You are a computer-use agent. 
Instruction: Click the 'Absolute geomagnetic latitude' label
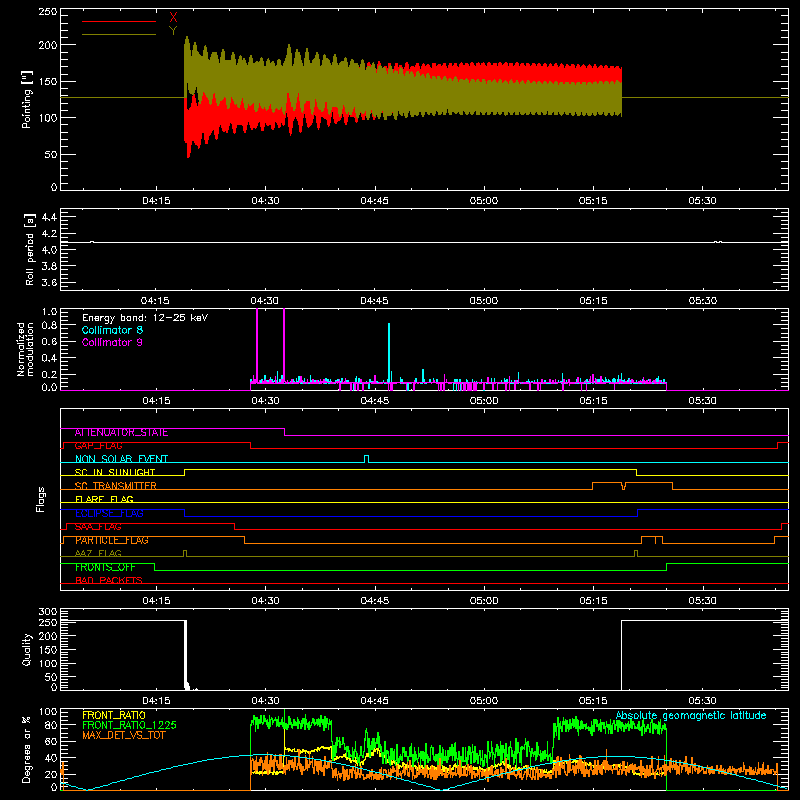click(x=691, y=715)
